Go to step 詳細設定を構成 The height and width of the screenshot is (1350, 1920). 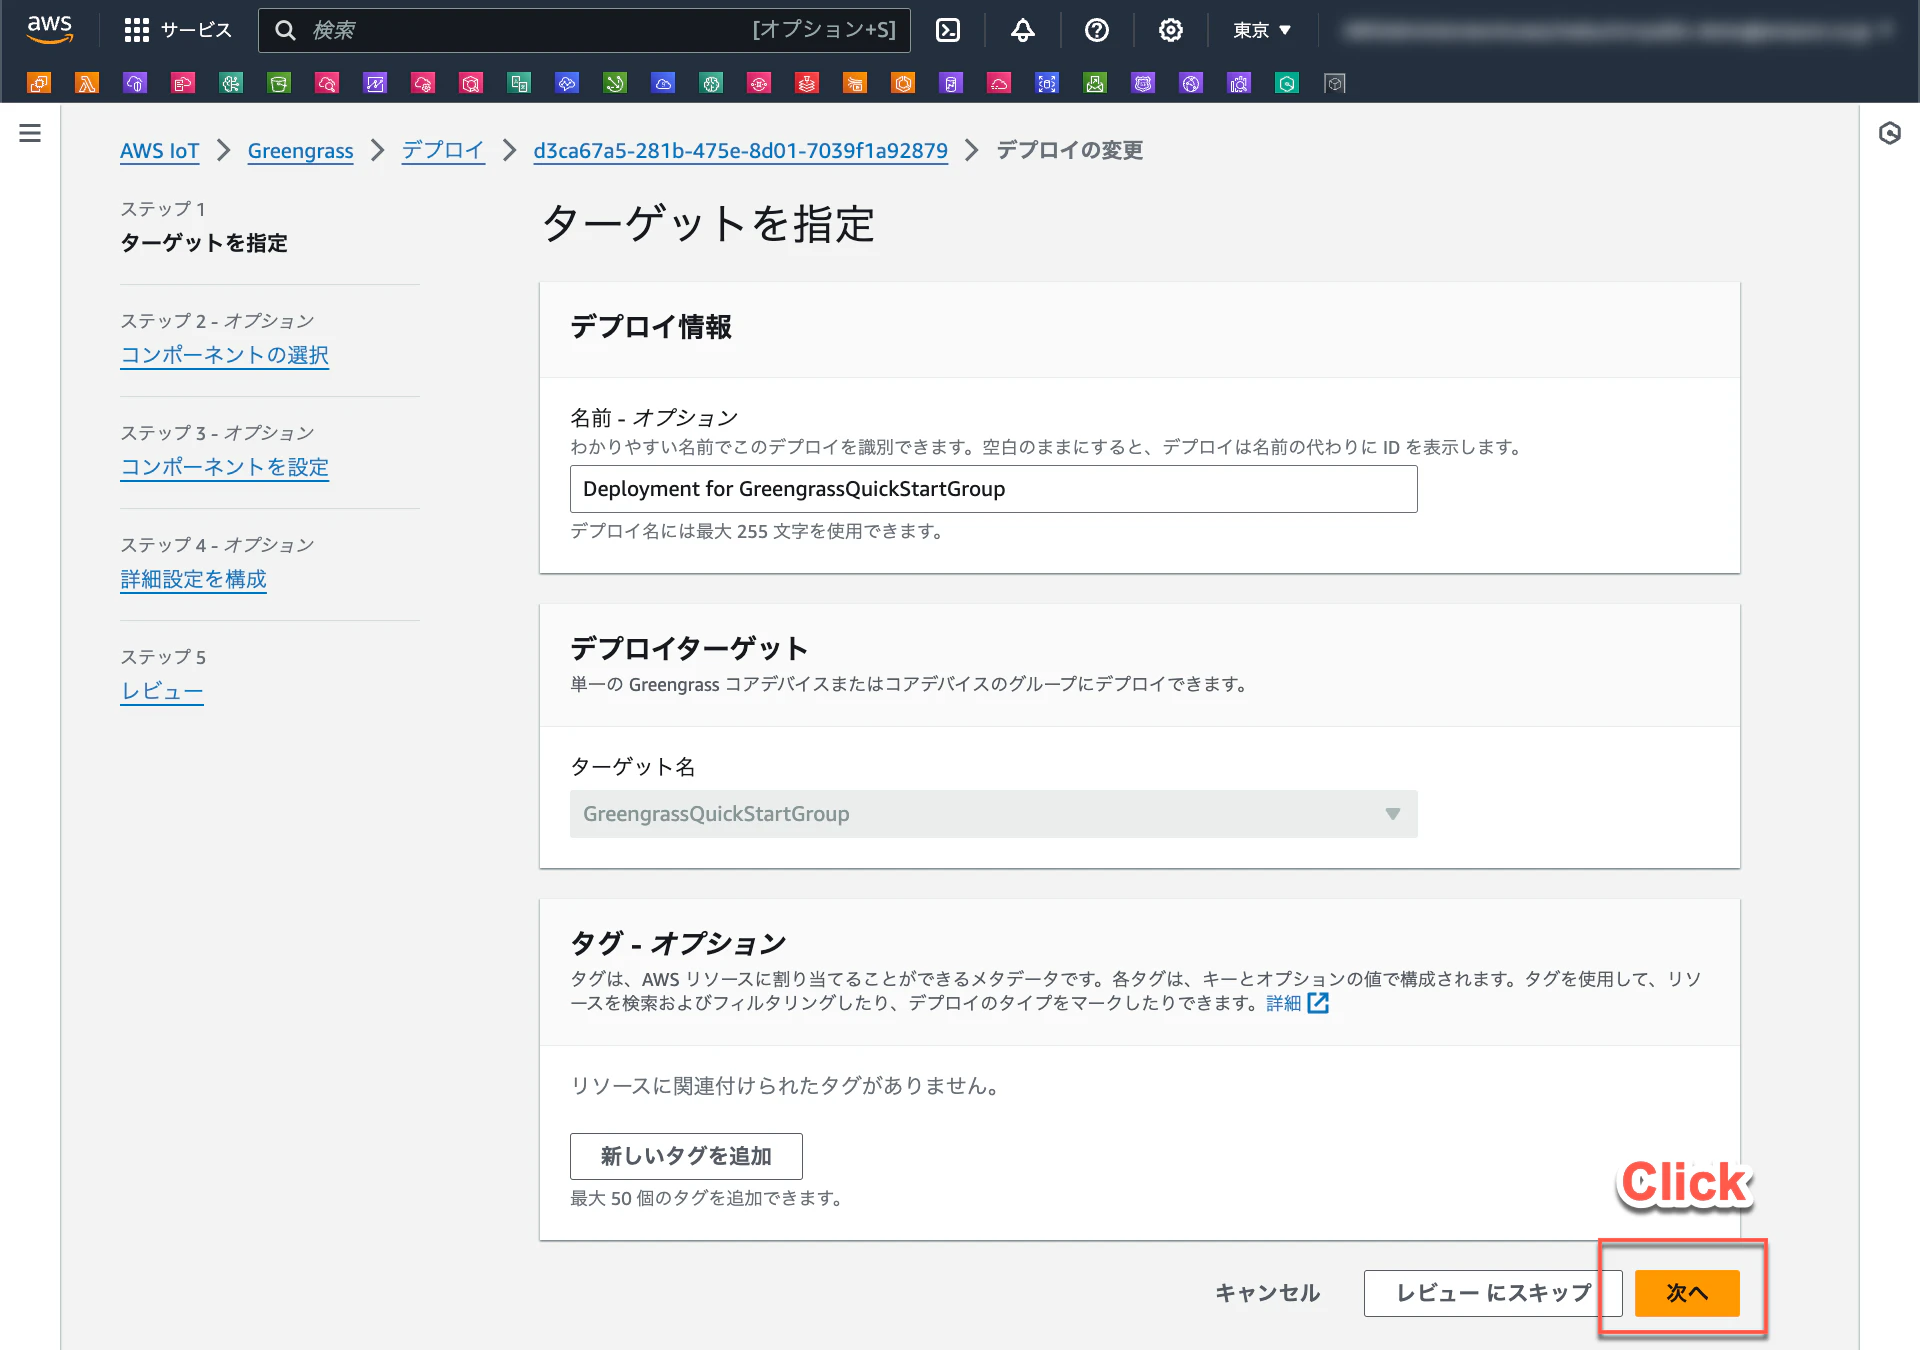coord(193,579)
